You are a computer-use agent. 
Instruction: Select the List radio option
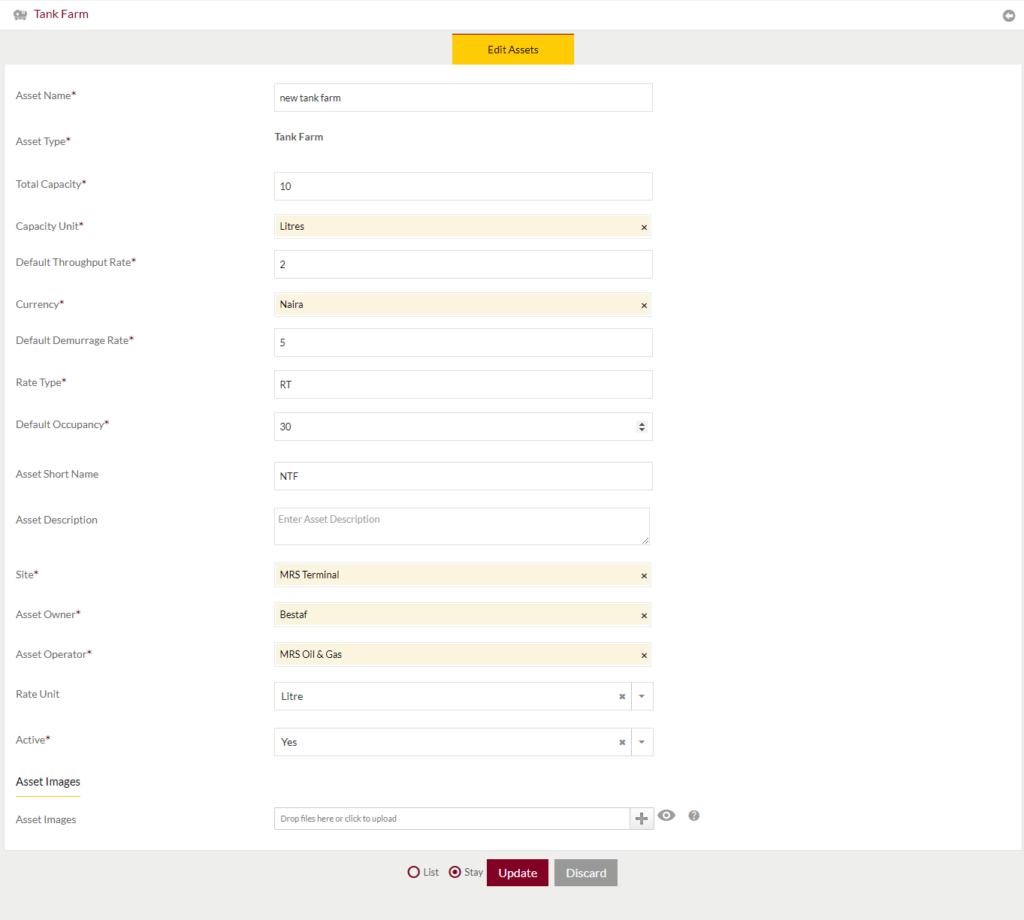(x=413, y=872)
